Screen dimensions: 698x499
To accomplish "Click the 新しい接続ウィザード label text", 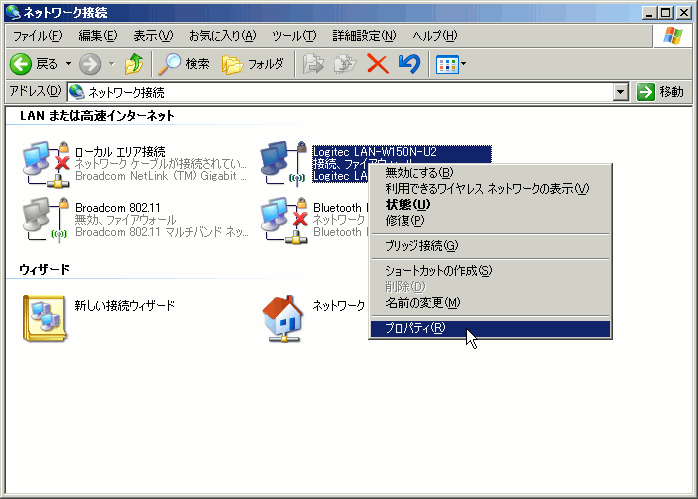I will click(125, 305).
